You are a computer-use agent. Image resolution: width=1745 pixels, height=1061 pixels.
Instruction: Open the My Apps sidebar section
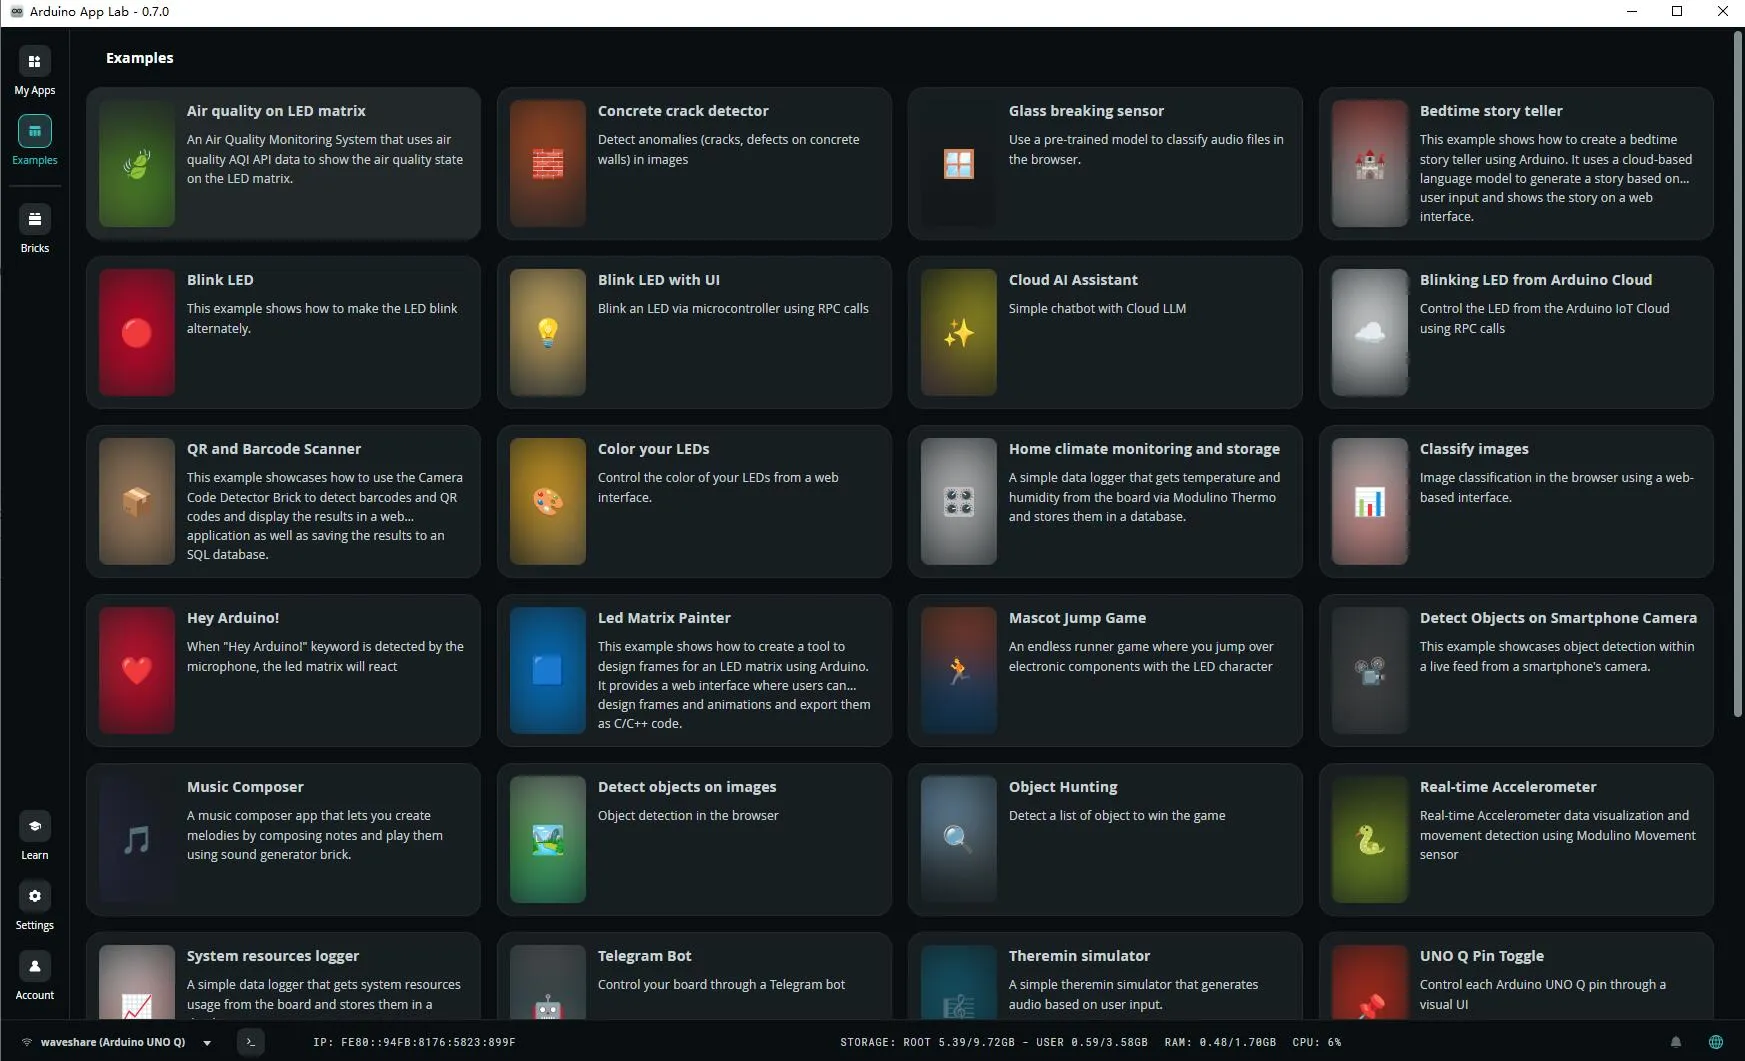click(34, 72)
